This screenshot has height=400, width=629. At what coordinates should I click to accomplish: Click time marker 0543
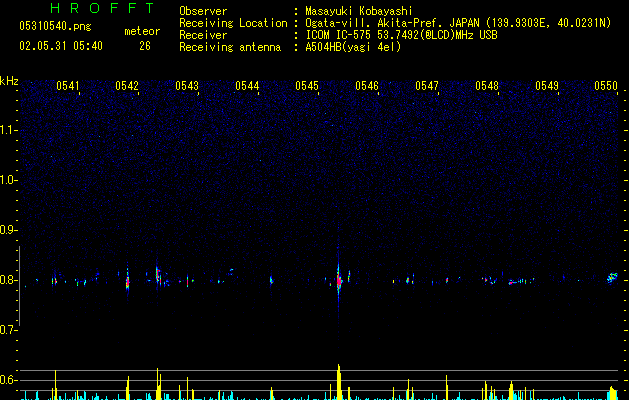pyautogui.click(x=187, y=86)
